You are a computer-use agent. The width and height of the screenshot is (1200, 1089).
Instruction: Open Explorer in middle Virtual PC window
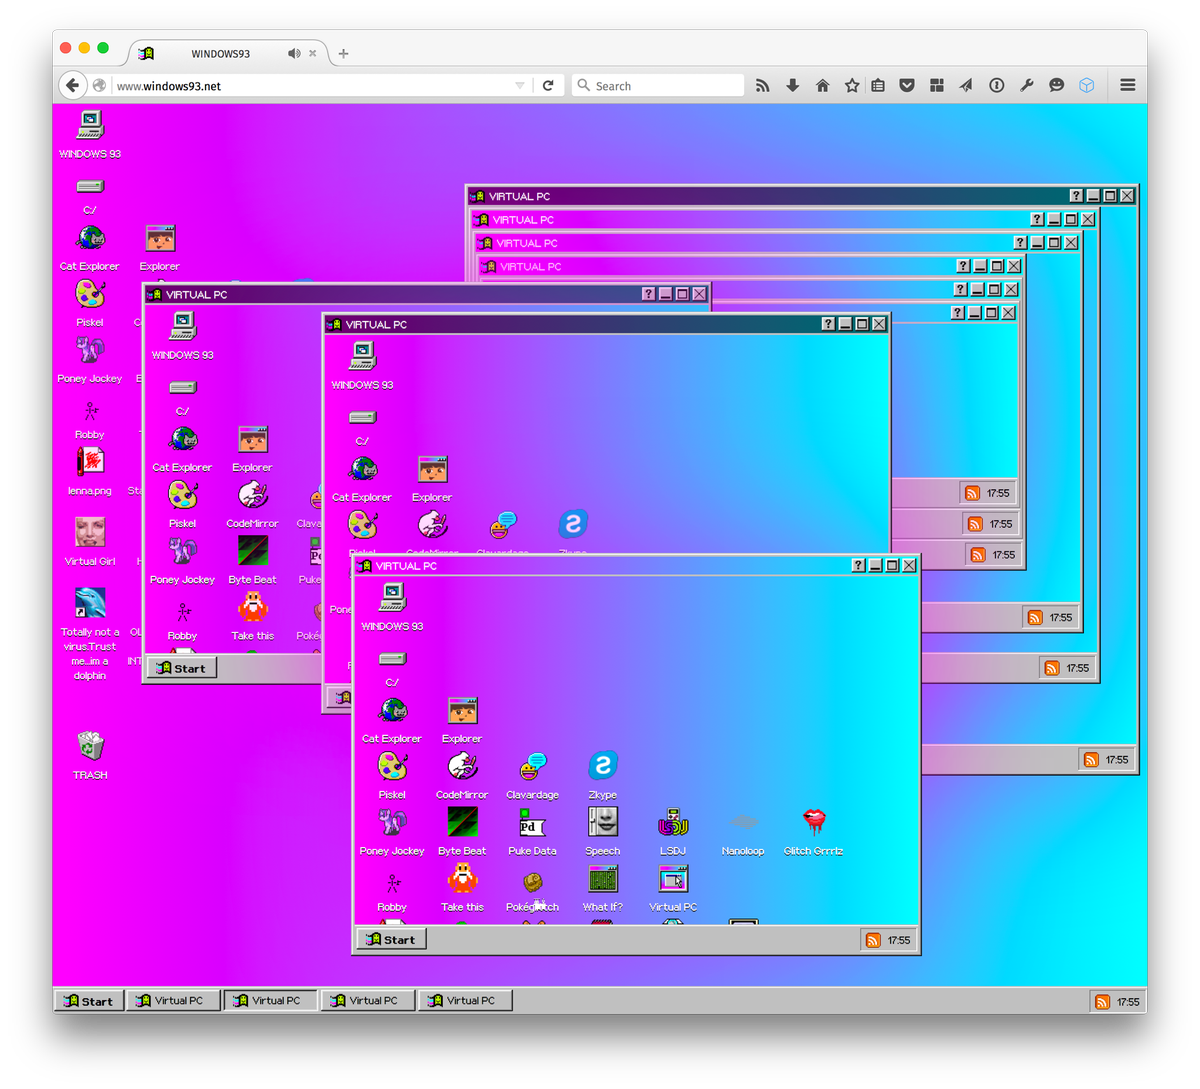point(432,470)
